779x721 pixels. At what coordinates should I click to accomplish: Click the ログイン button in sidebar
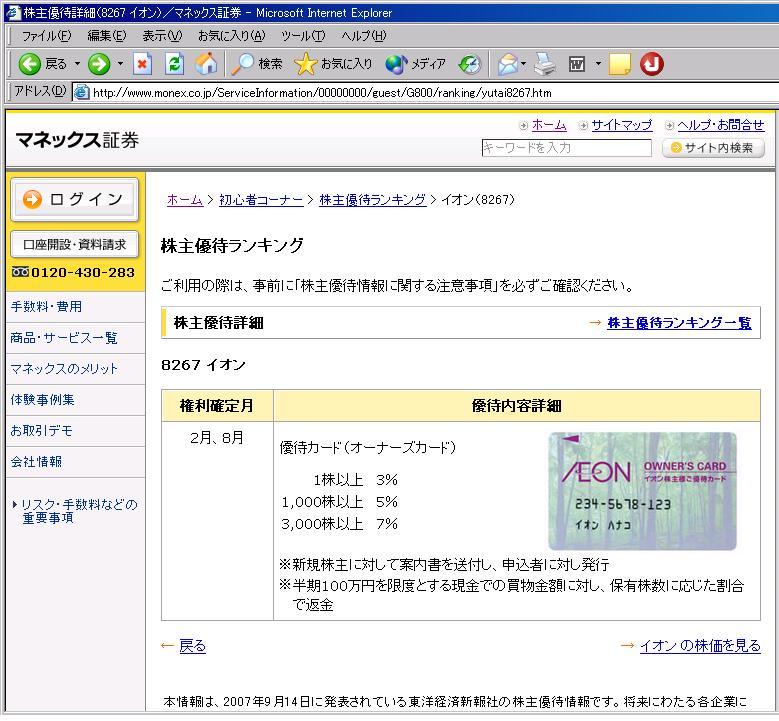pyautogui.click(x=74, y=199)
